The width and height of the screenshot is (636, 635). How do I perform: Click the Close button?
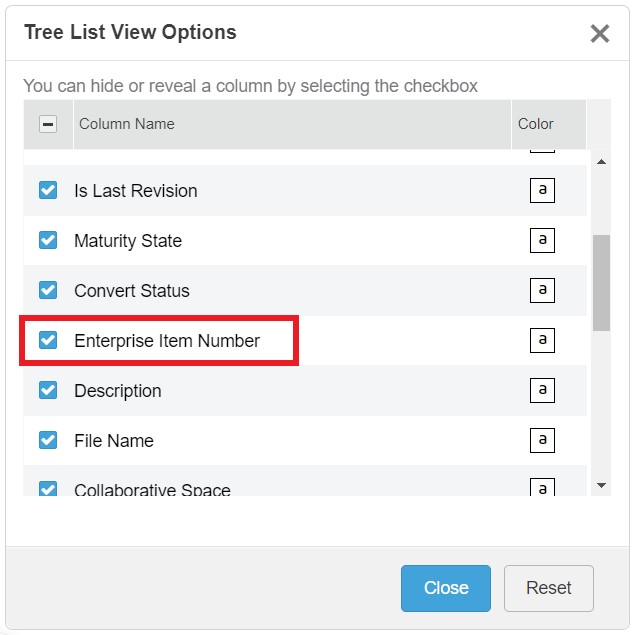(446, 588)
